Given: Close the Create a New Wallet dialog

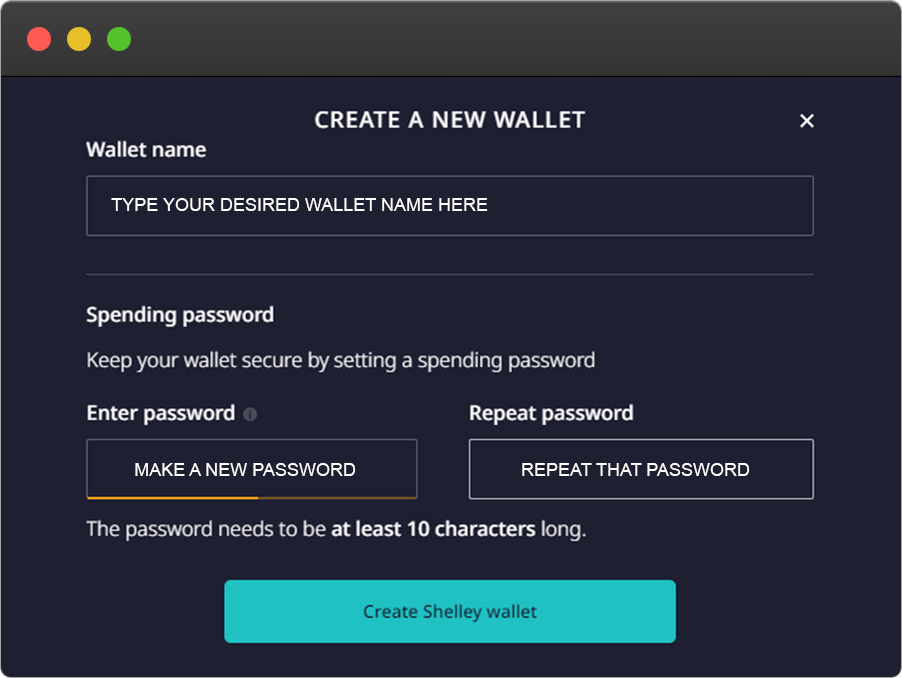Looking at the screenshot, I should click(807, 121).
